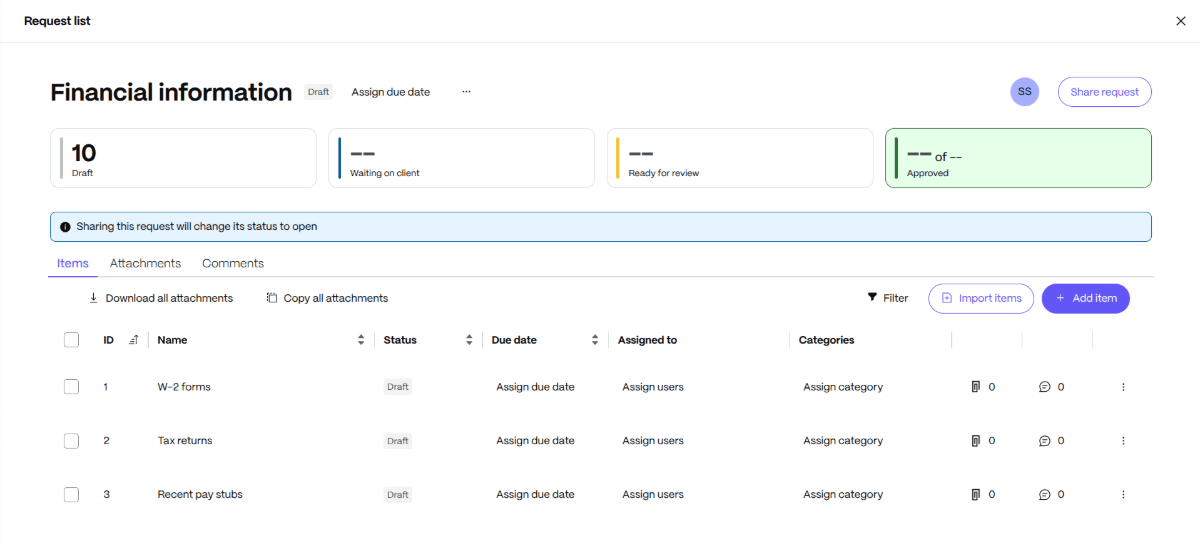The image size is (1200, 546).
Task: Check the W-2 forms row checkbox
Action: coord(71,387)
